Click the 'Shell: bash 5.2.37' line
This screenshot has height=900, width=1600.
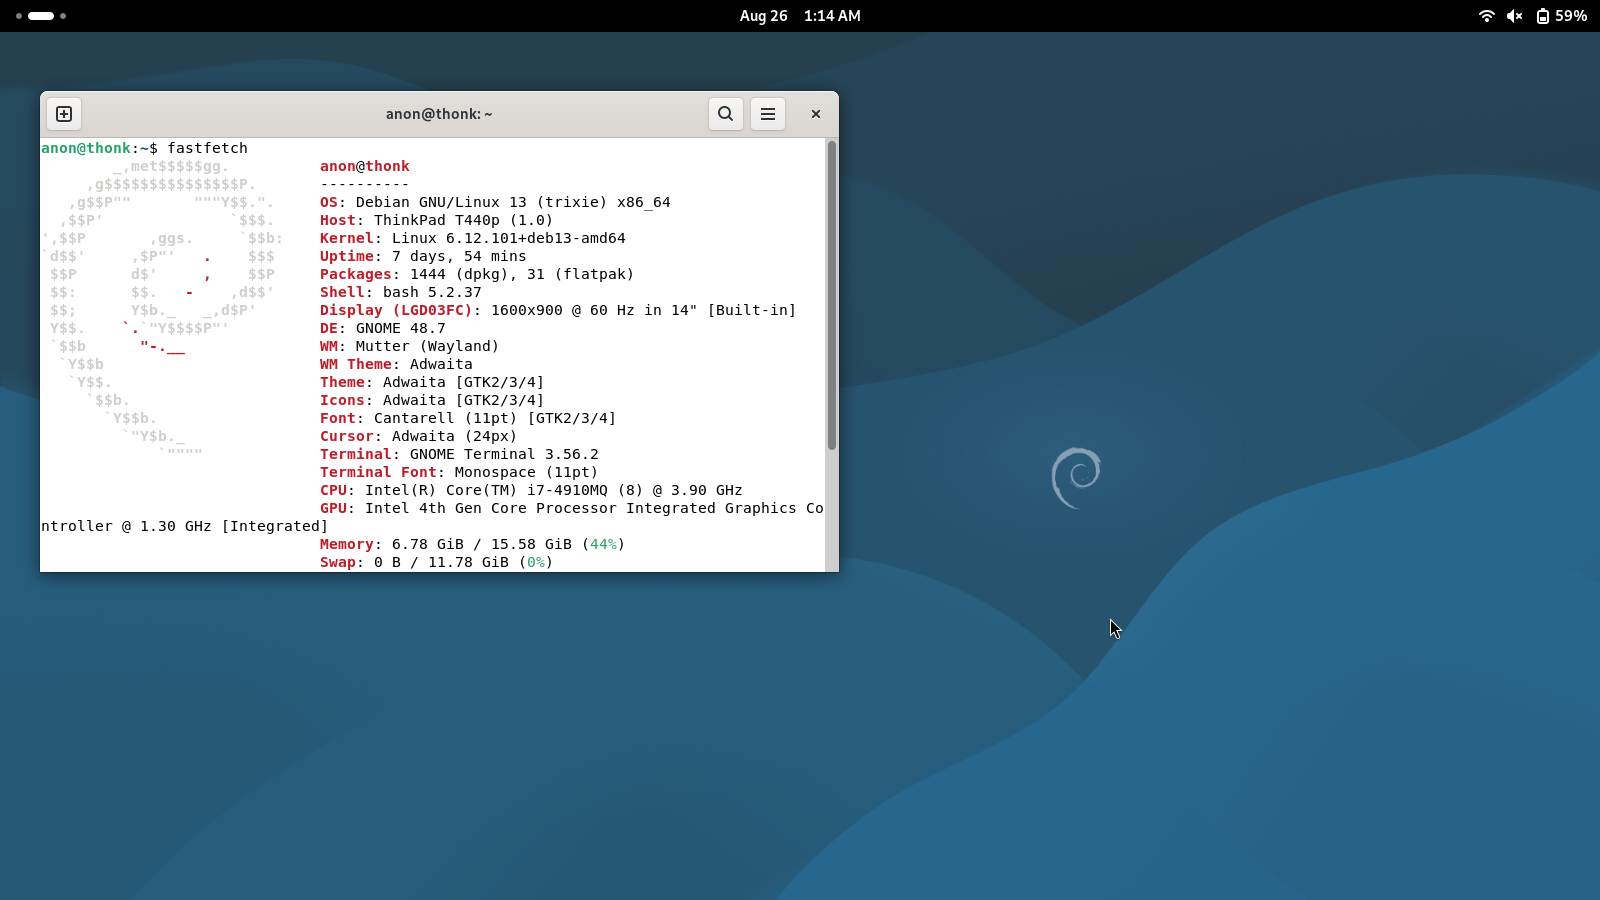click(401, 292)
